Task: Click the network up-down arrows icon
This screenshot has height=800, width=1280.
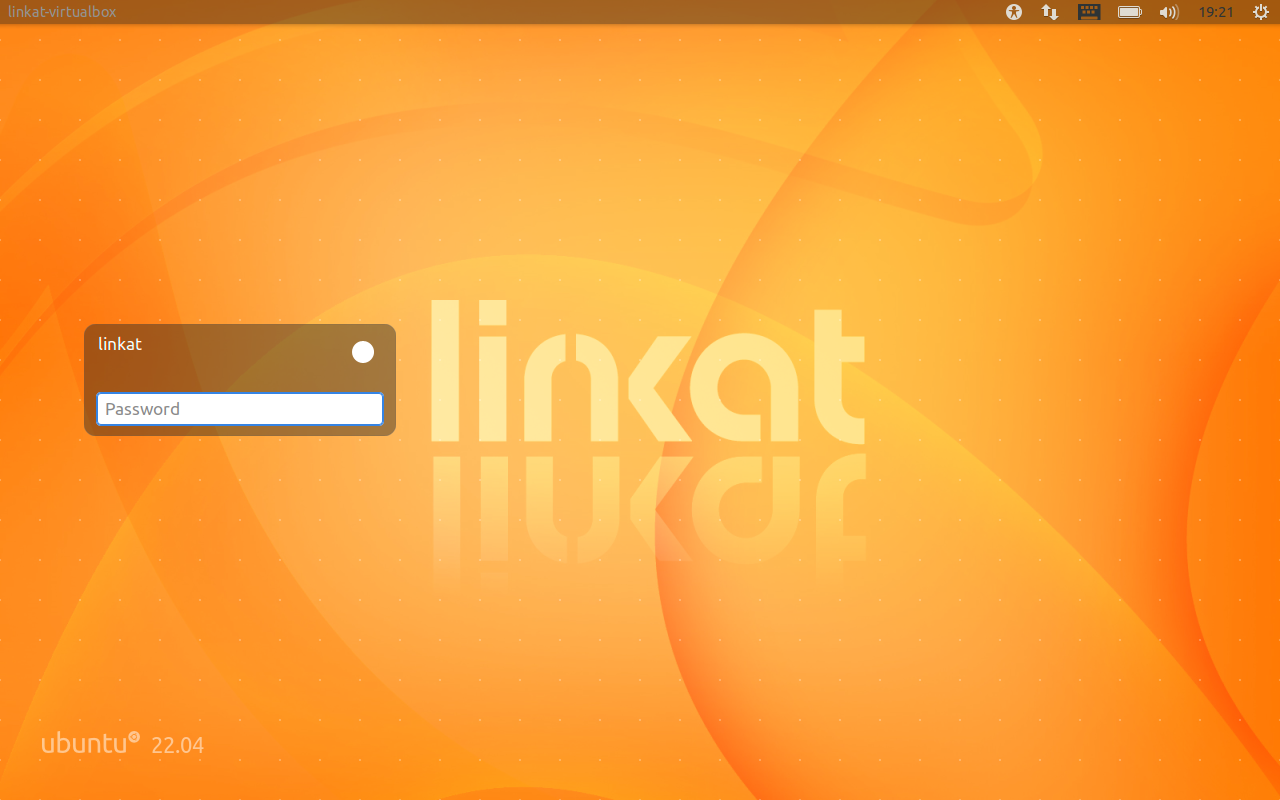Action: pos(1050,12)
